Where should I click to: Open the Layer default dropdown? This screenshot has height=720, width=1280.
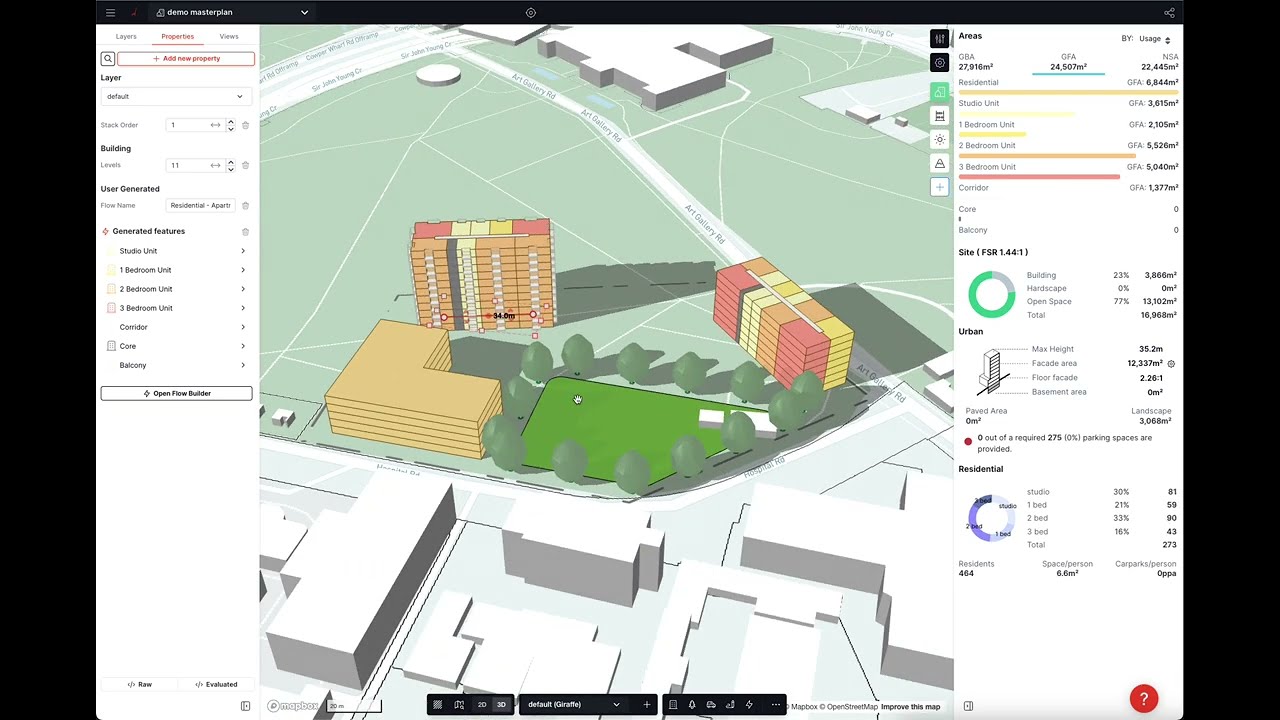coord(175,96)
